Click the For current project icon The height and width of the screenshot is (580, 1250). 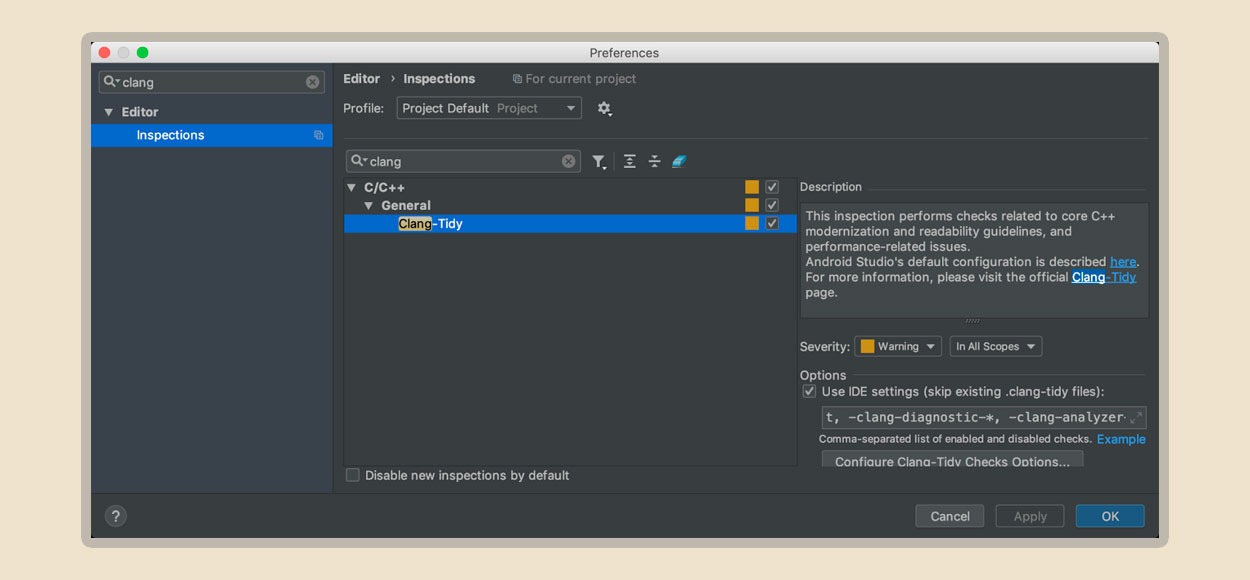pyautogui.click(x=517, y=79)
